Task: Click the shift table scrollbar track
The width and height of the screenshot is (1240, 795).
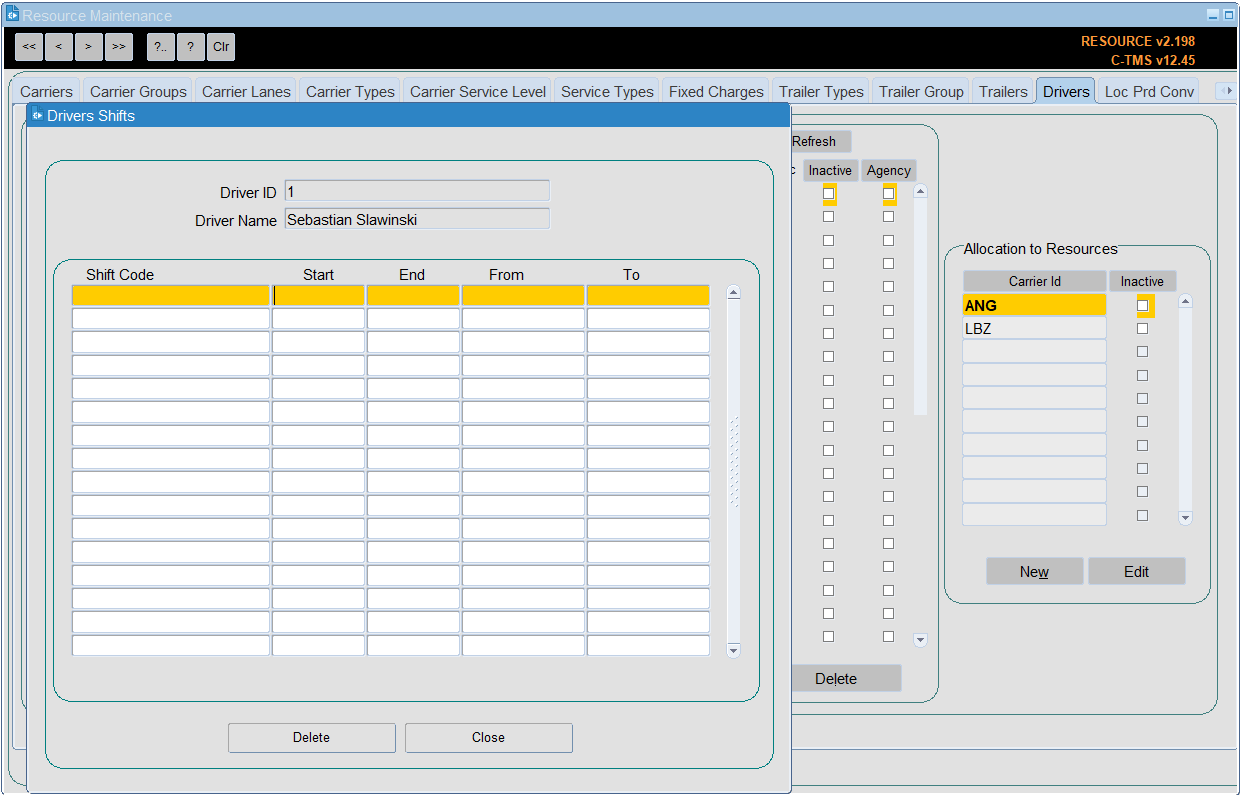Action: pyautogui.click(x=733, y=470)
